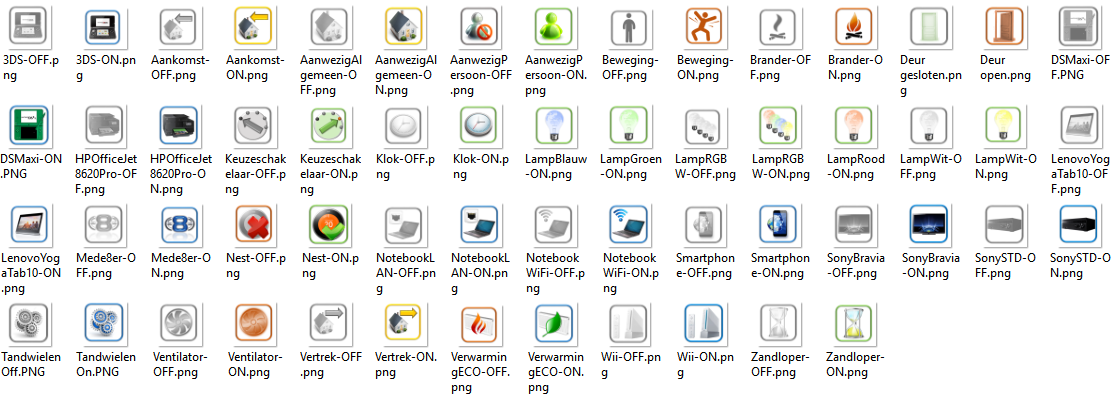Image resolution: width=1118 pixels, height=397 pixels.
Task: Click the DSMaxi-OFF.PNG grey floppy icon
Action: pos(1078,26)
